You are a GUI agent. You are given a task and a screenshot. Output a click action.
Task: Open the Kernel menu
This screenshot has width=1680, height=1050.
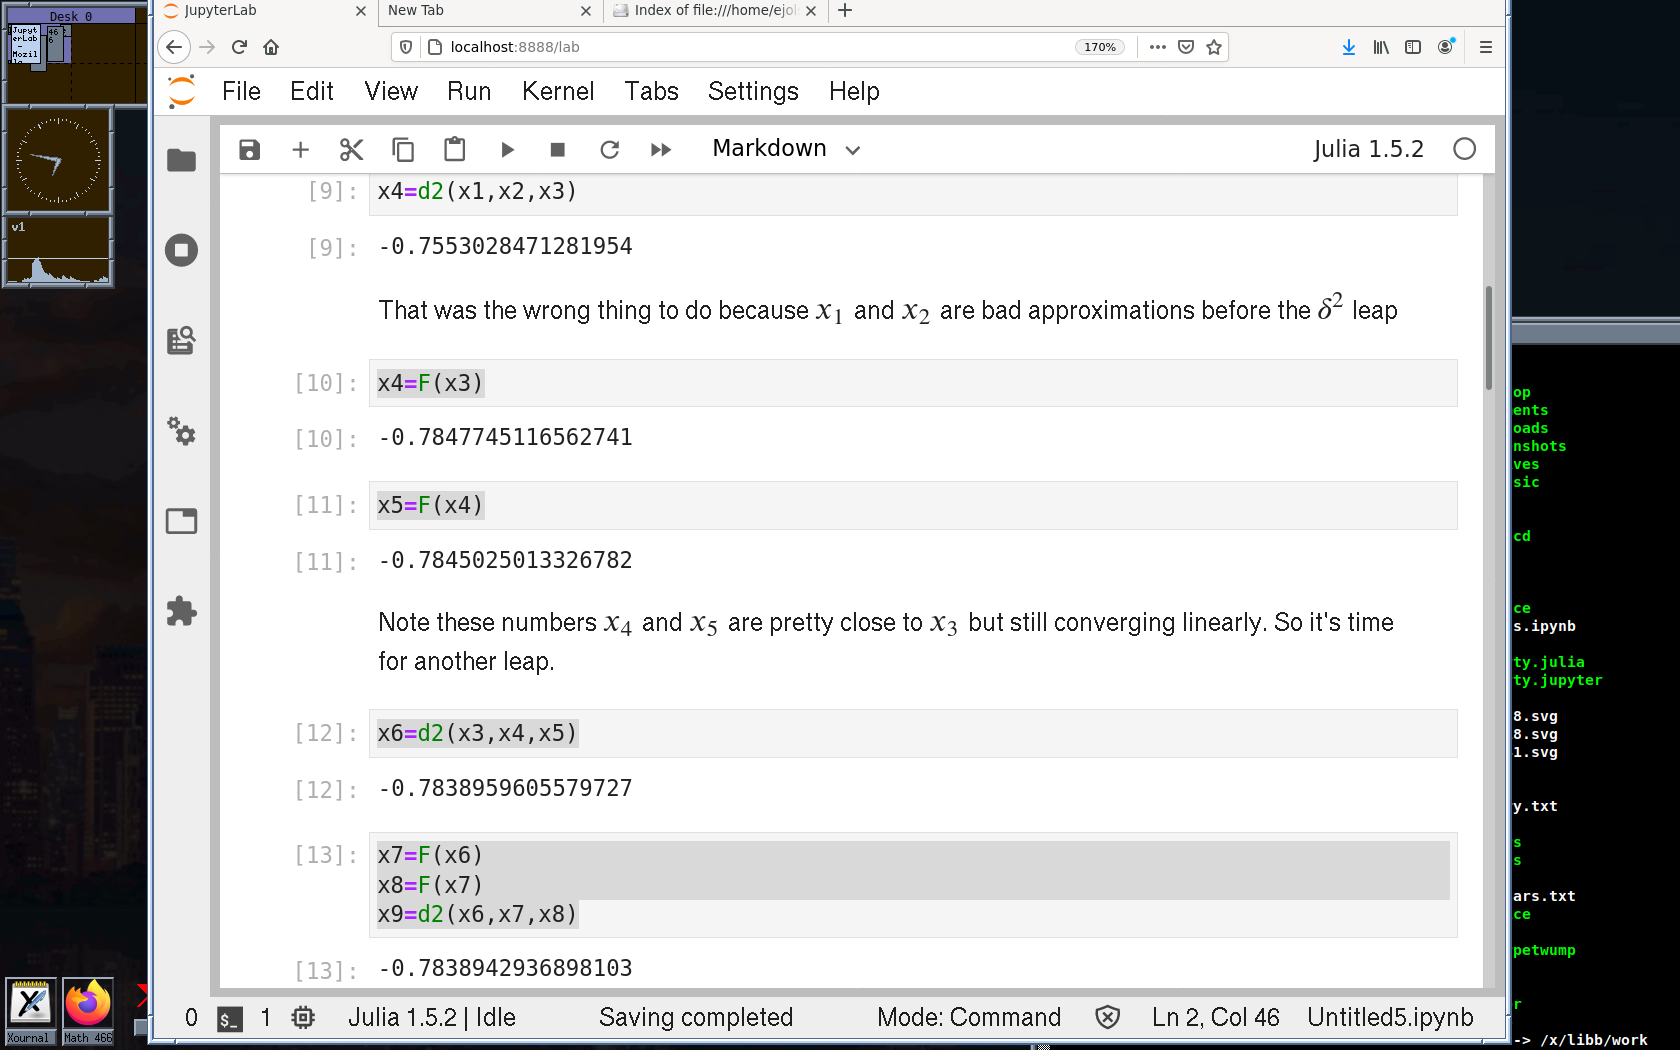[x=557, y=92]
